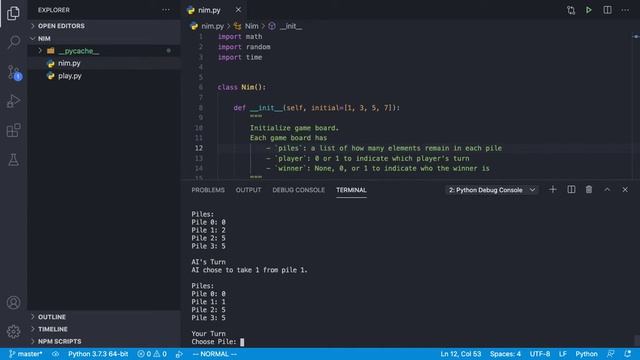Switch to the Problems tab
Screen dimensions: 640x360
coord(208,190)
